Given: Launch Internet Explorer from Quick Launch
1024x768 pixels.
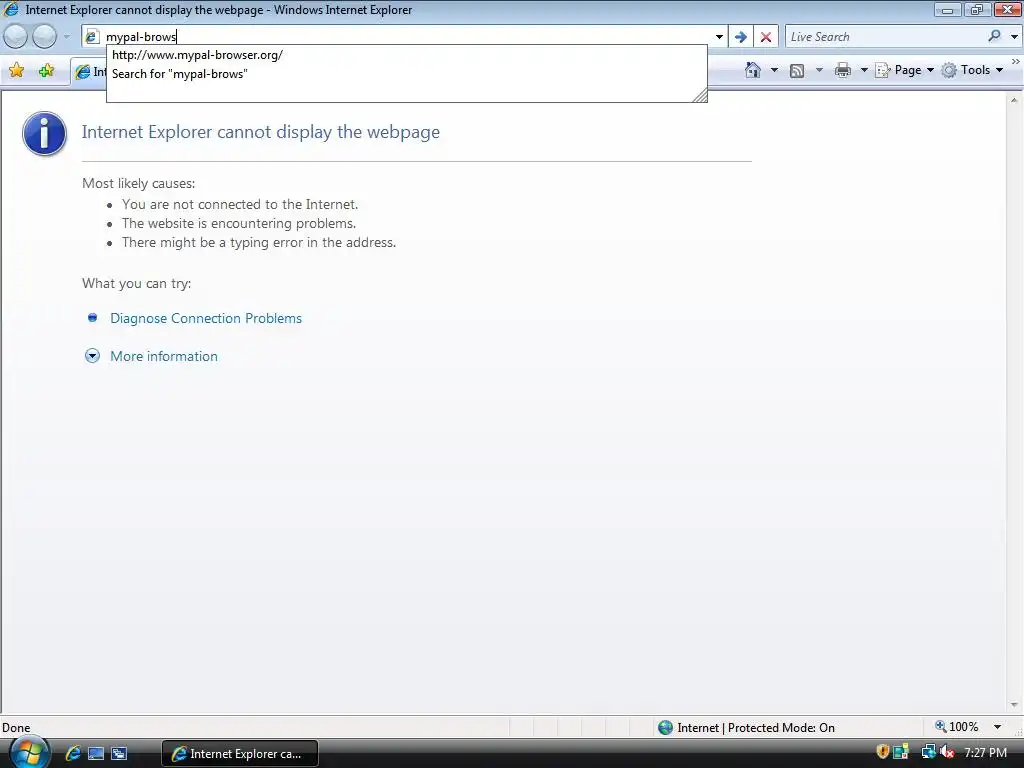Looking at the screenshot, I should coord(73,753).
